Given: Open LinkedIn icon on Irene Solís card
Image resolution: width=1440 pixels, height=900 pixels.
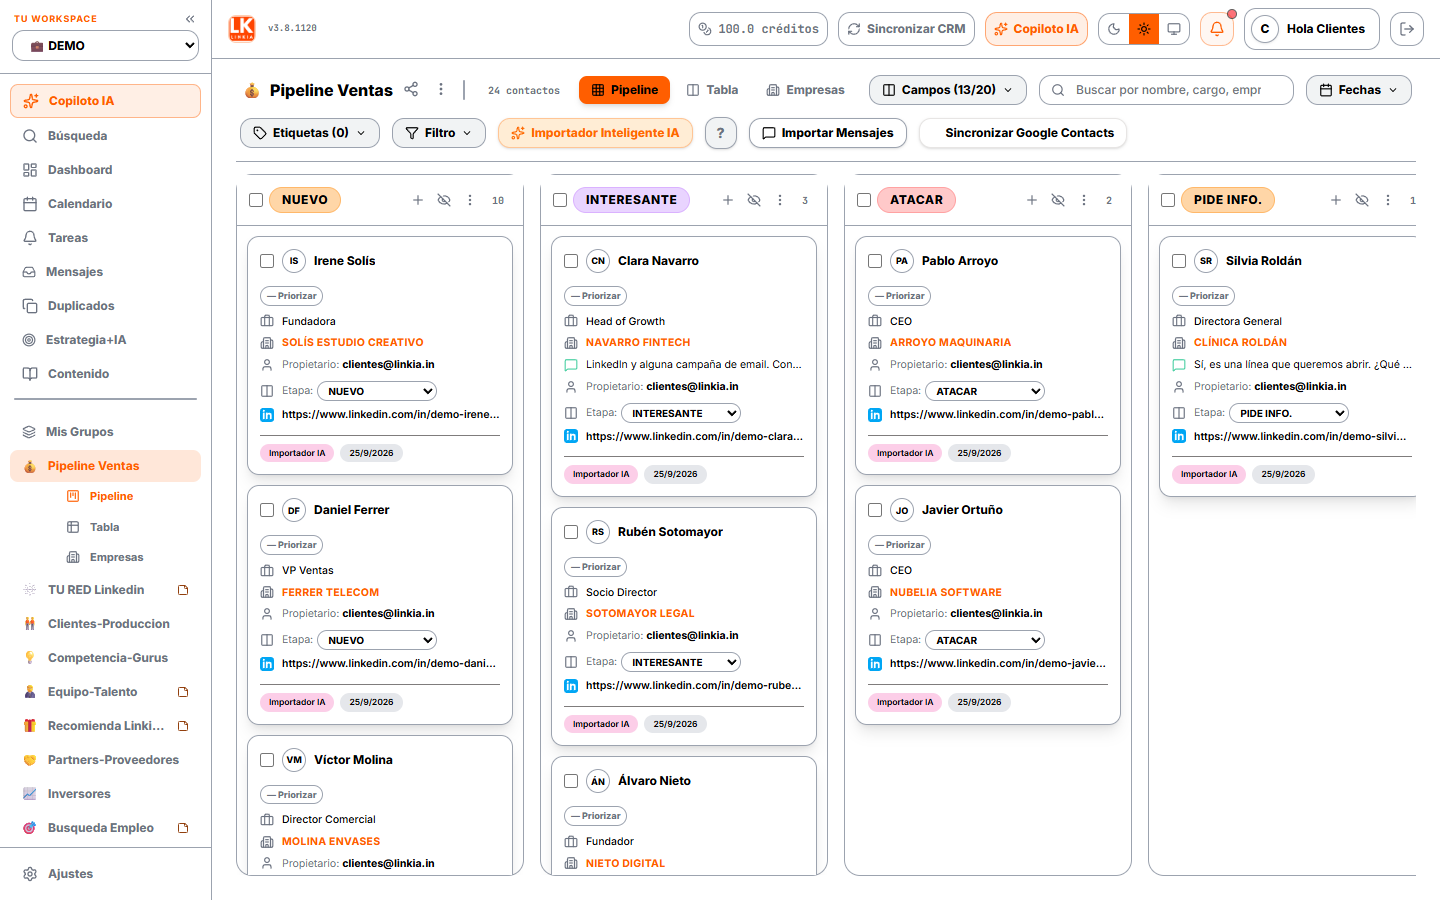Looking at the screenshot, I should pyautogui.click(x=267, y=415).
